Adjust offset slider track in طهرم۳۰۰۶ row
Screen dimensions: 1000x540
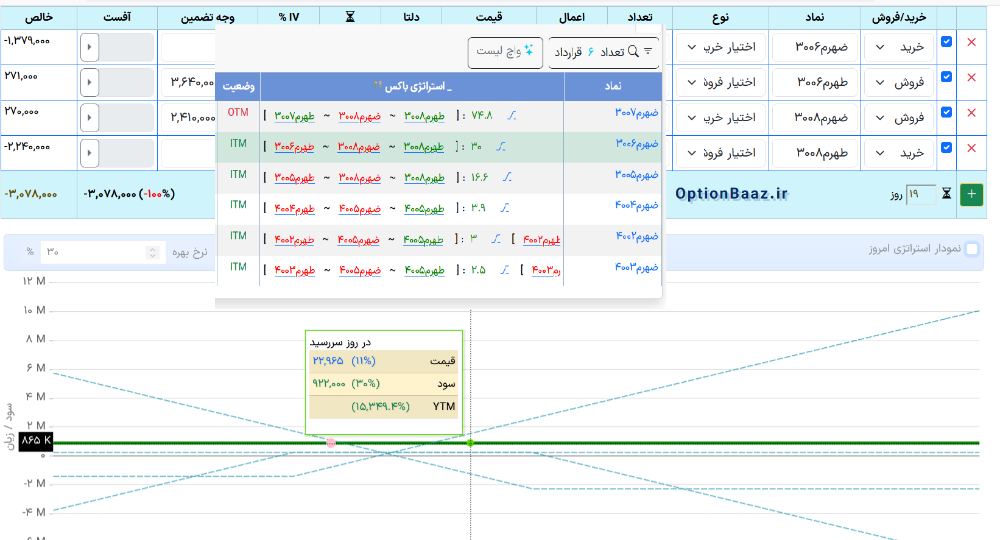click(126, 82)
